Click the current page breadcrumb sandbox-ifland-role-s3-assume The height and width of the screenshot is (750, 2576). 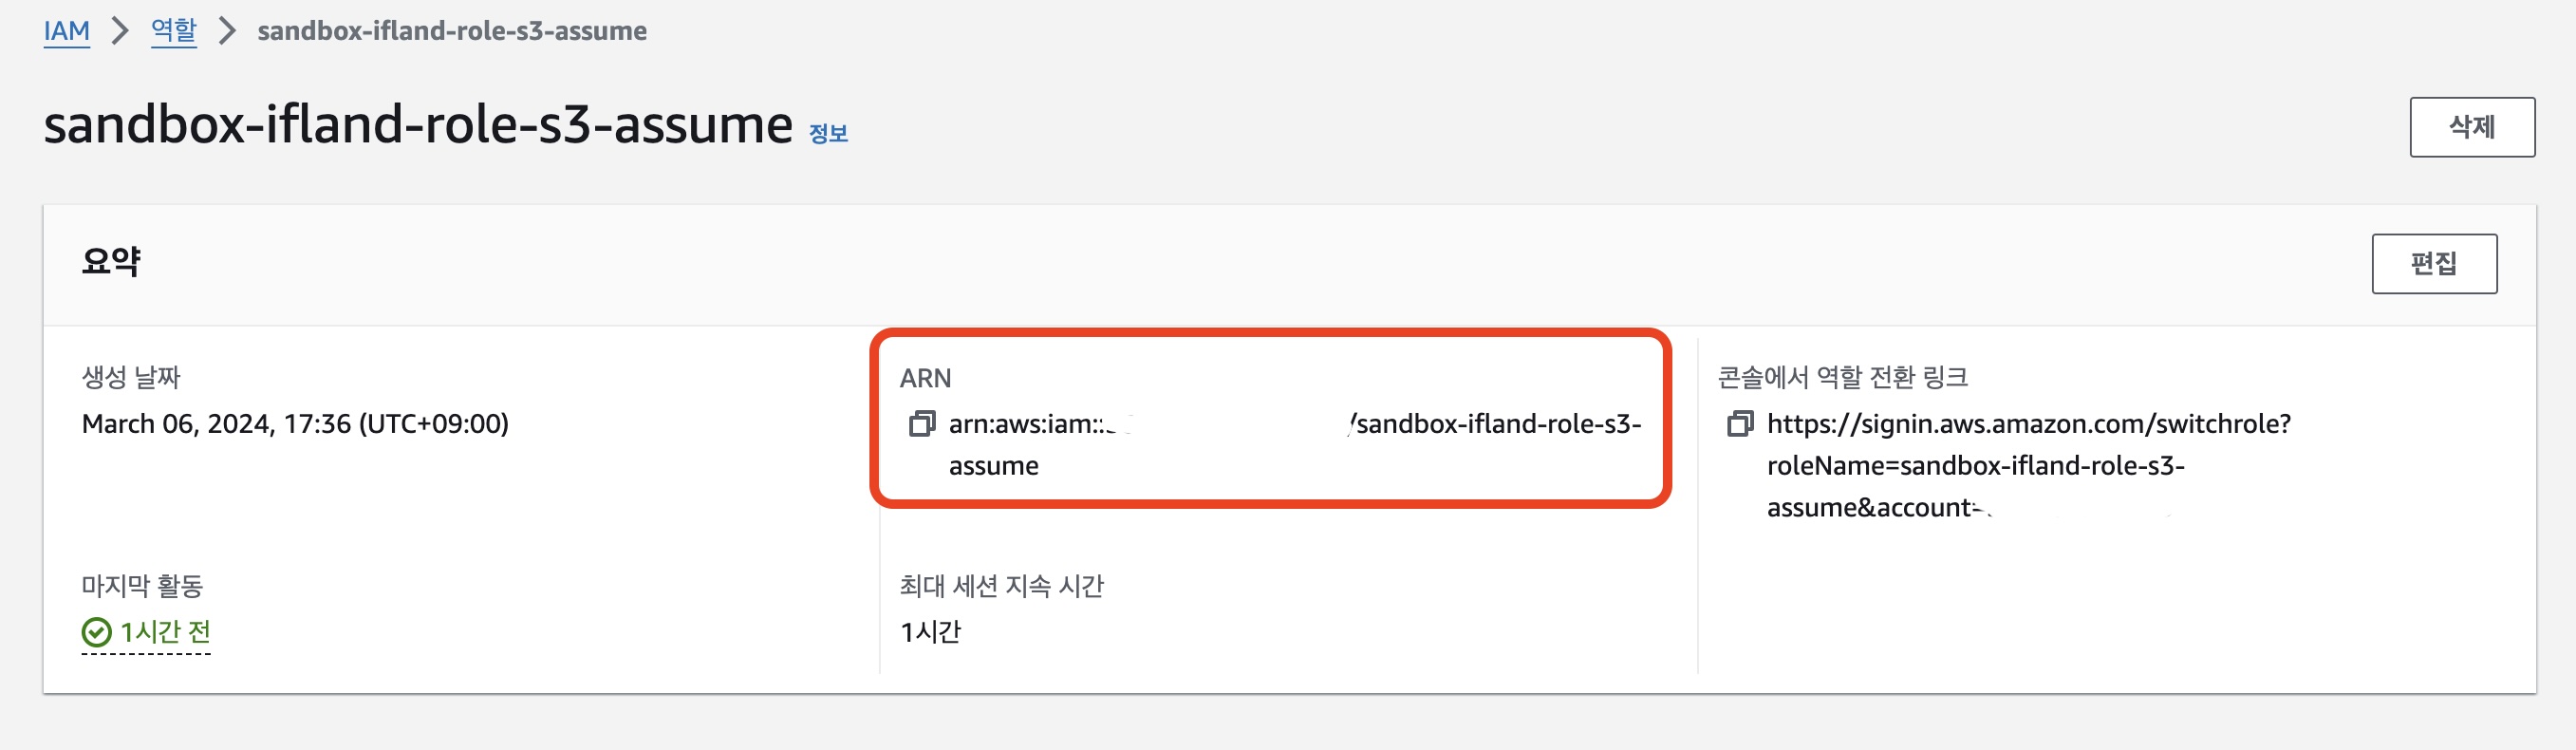452,31
